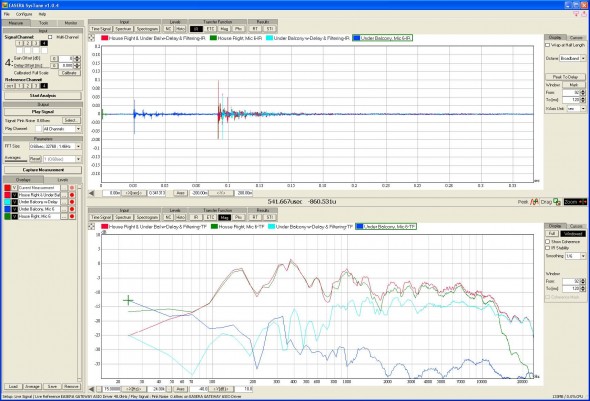Open the FFT Size dropdown
590x401 pixels.
tap(55, 146)
